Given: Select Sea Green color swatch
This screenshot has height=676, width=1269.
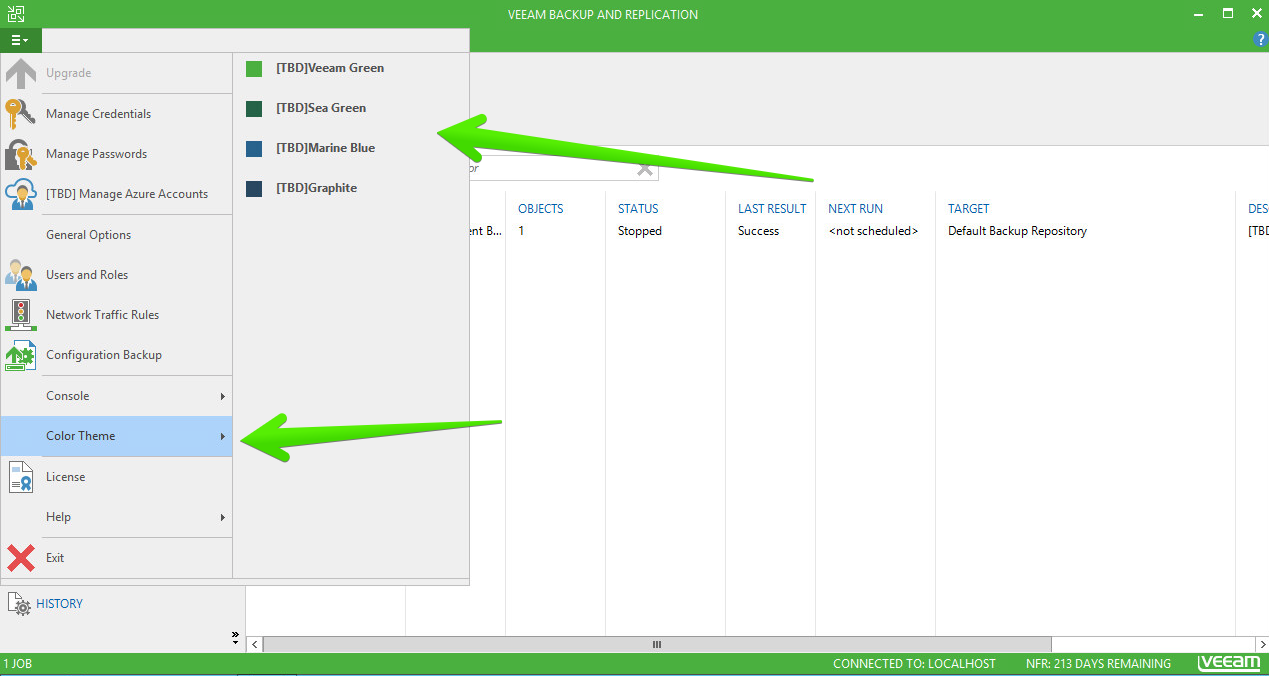Looking at the screenshot, I should (x=254, y=108).
